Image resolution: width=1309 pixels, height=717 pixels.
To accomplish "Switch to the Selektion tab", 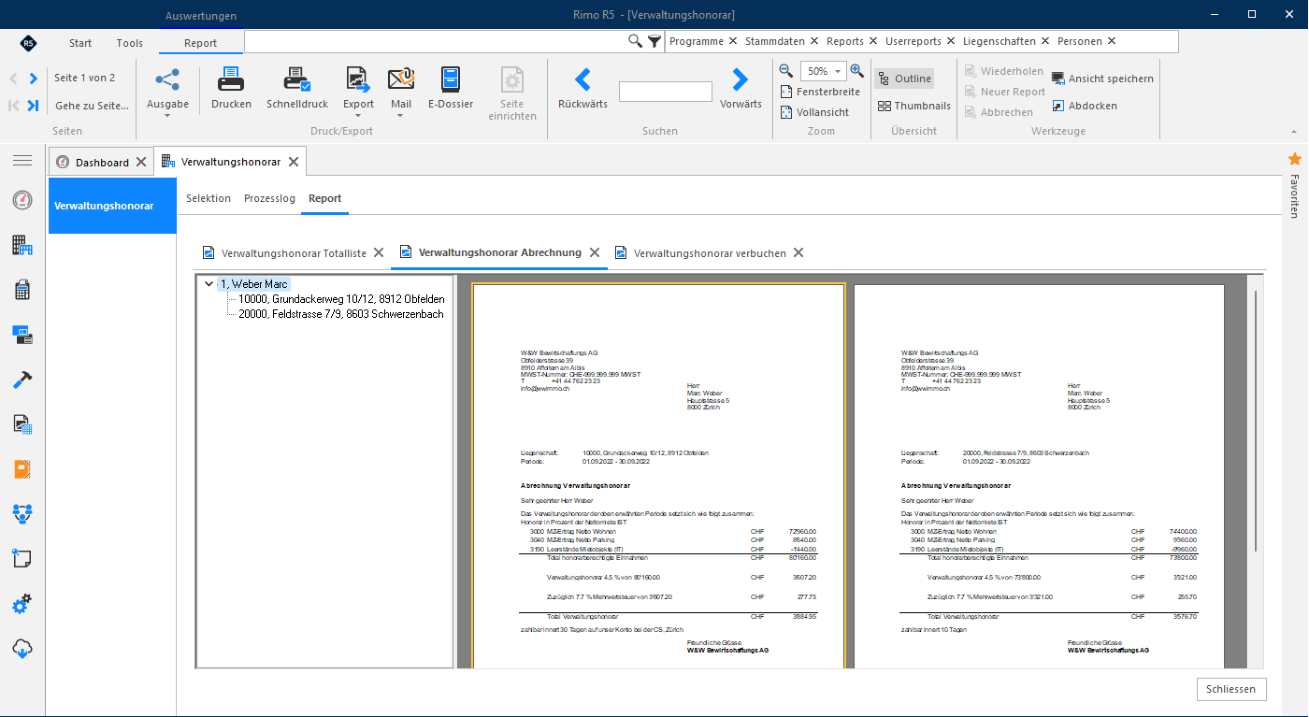I will point(208,198).
